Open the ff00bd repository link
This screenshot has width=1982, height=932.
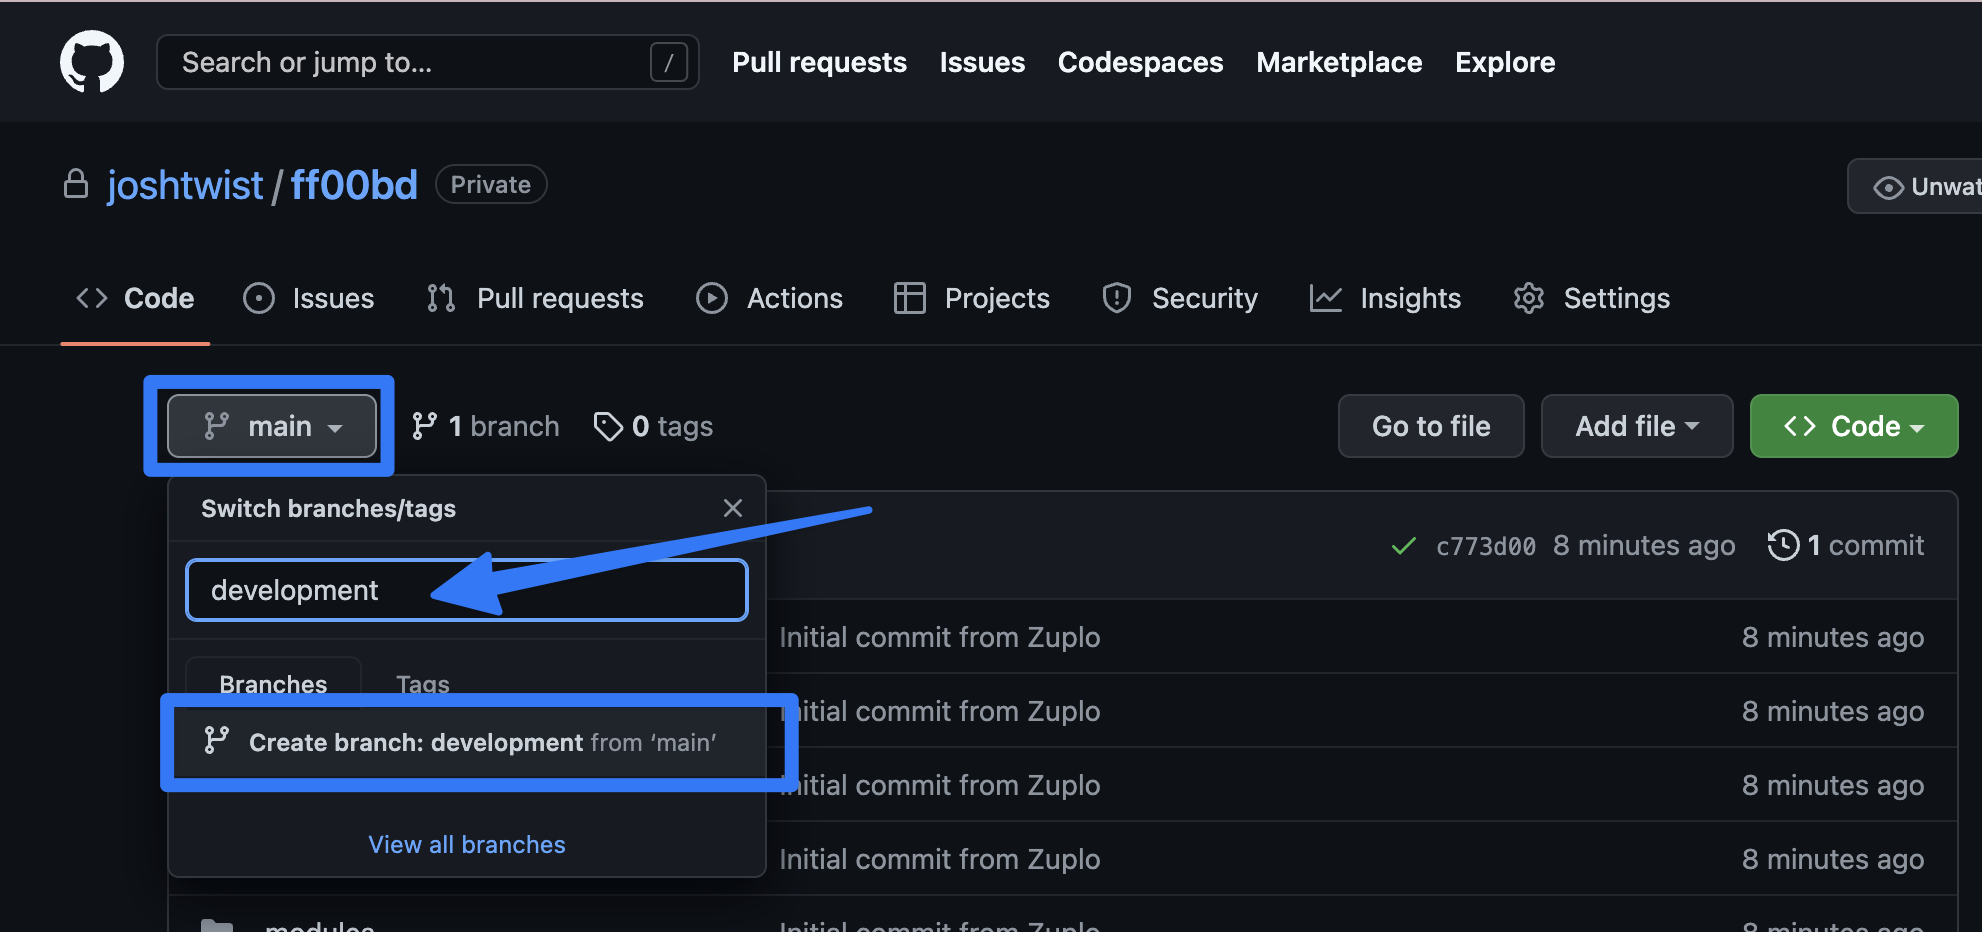click(354, 185)
